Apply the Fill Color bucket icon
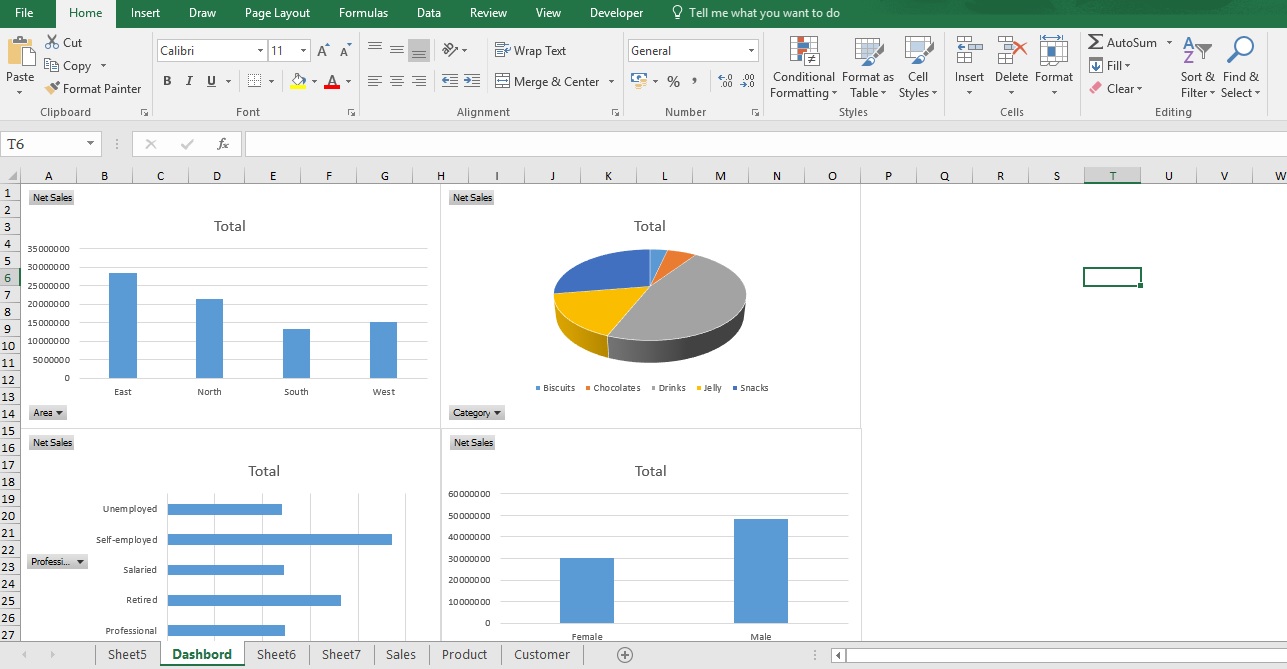The width and height of the screenshot is (1287, 669). [297, 81]
